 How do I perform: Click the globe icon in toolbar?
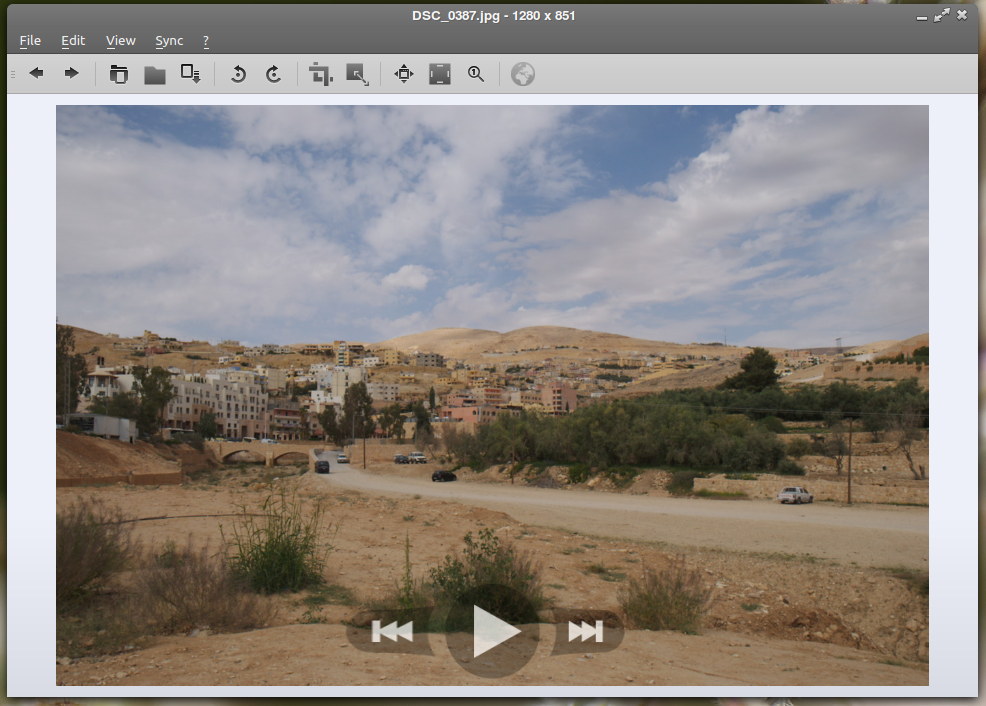[523, 74]
